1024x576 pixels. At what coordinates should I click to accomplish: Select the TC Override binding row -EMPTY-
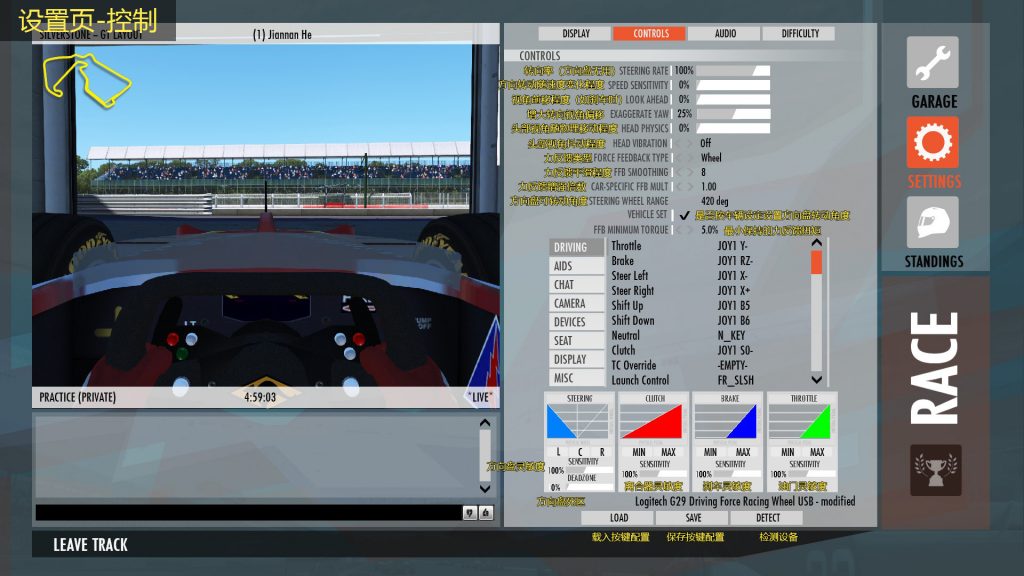click(709, 365)
